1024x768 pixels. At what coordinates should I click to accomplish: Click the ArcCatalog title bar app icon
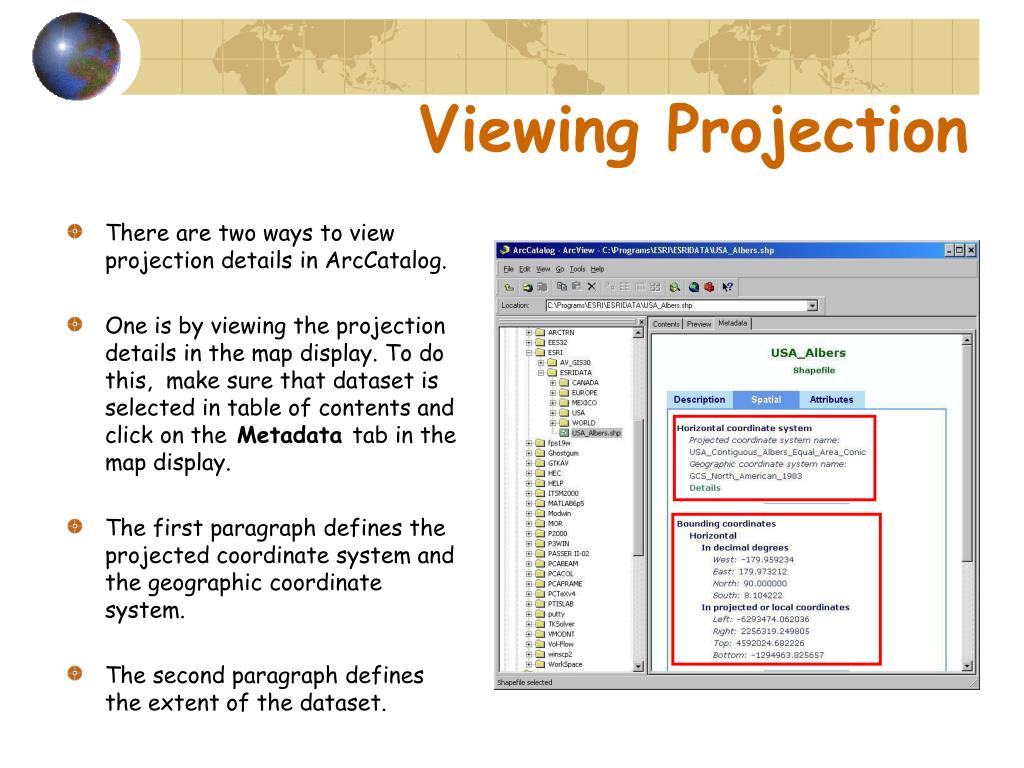[504, 250]
